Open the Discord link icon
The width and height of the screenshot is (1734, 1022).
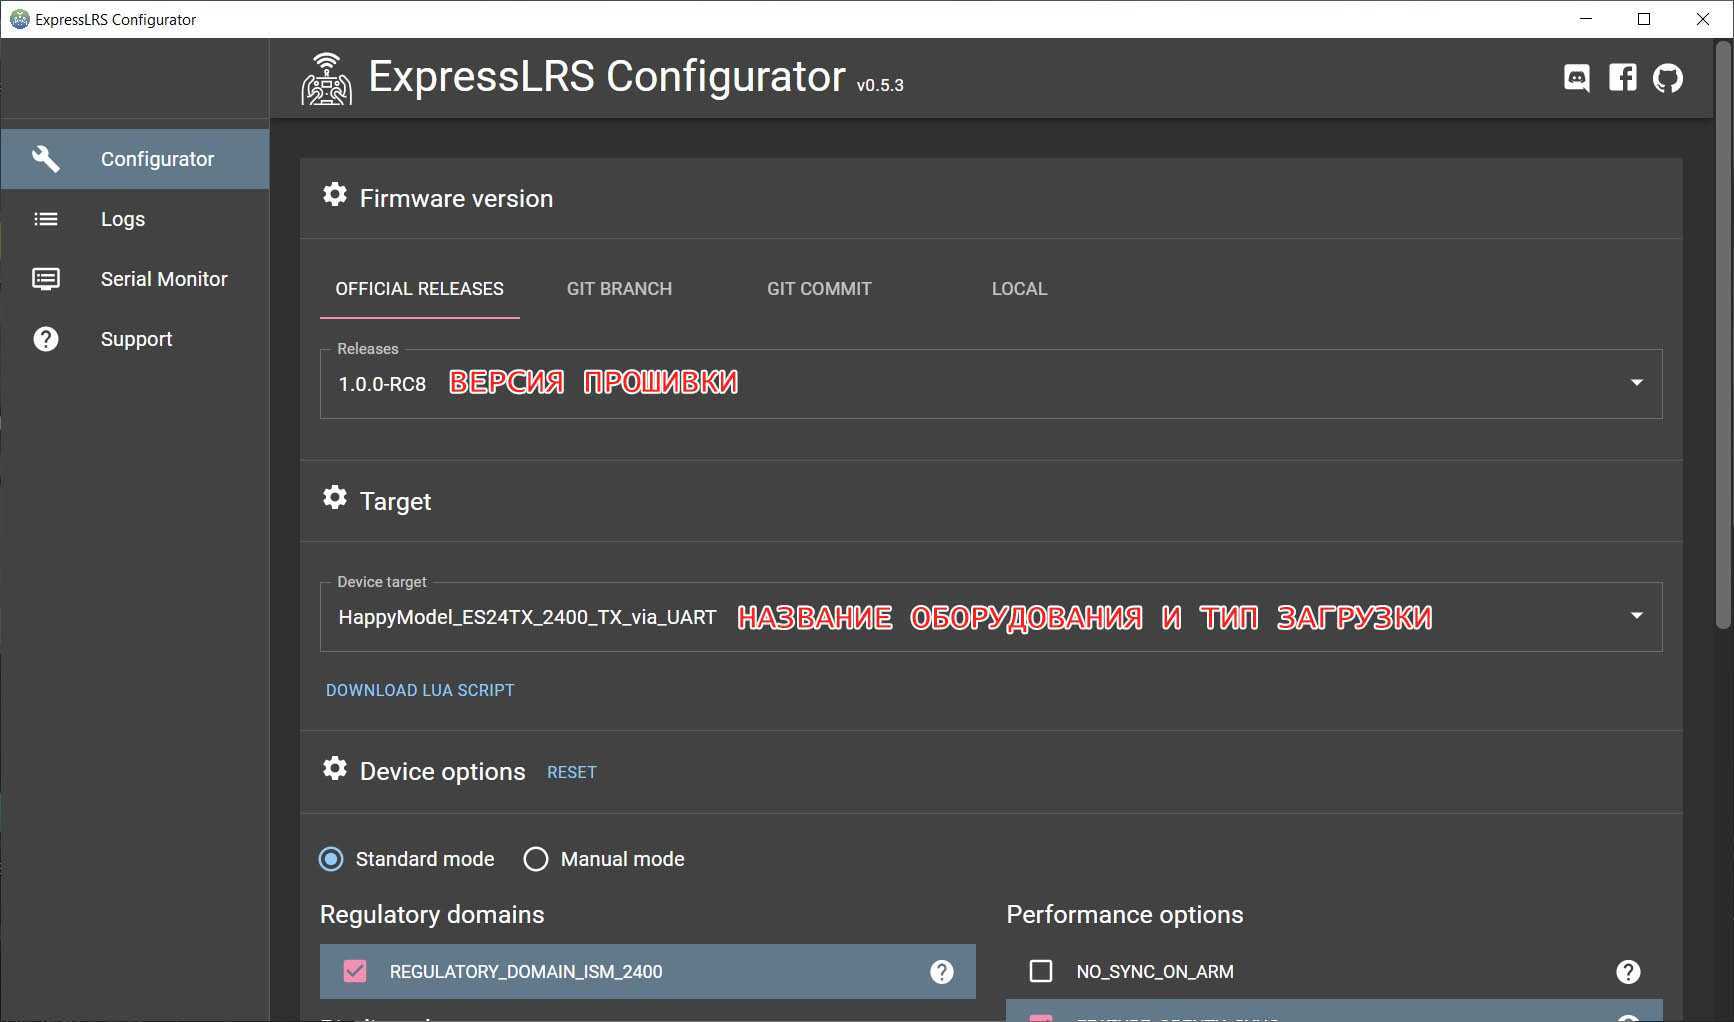1576,78
